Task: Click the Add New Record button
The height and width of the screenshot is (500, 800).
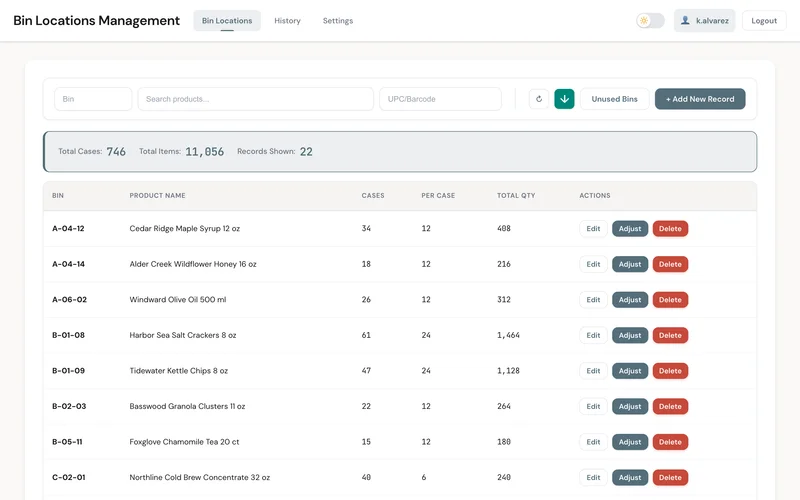Action: (700, 99)
